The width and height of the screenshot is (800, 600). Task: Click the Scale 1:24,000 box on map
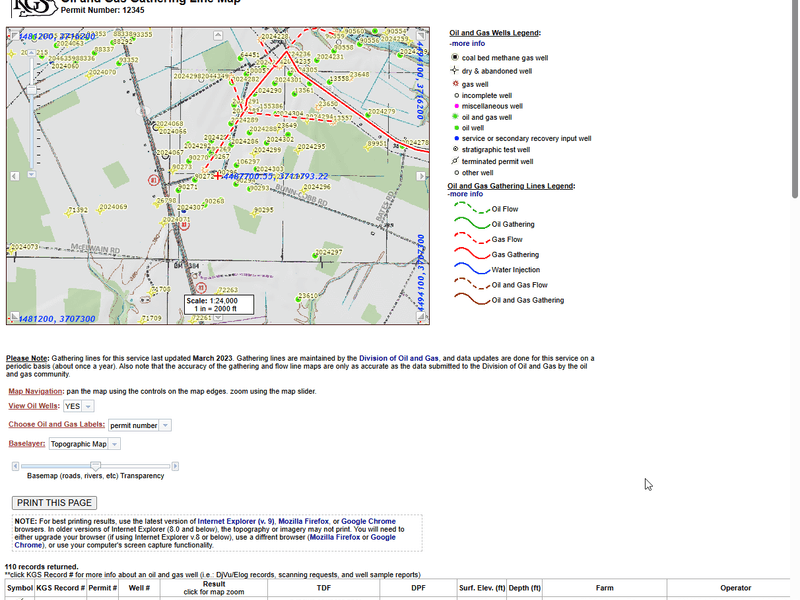click(x=219, y=305)
